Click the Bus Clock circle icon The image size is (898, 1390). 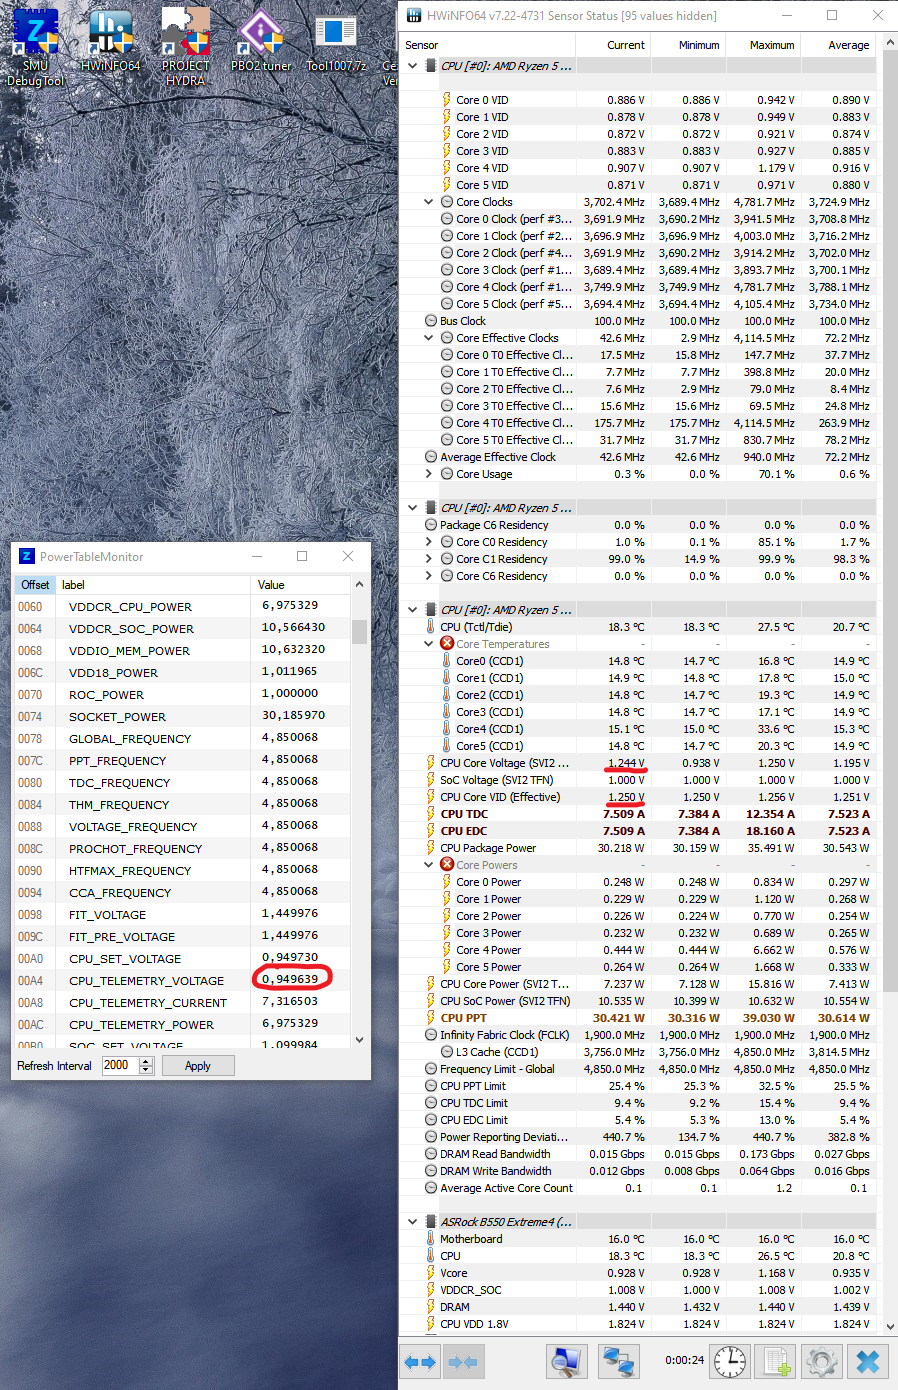pos(431,321)
